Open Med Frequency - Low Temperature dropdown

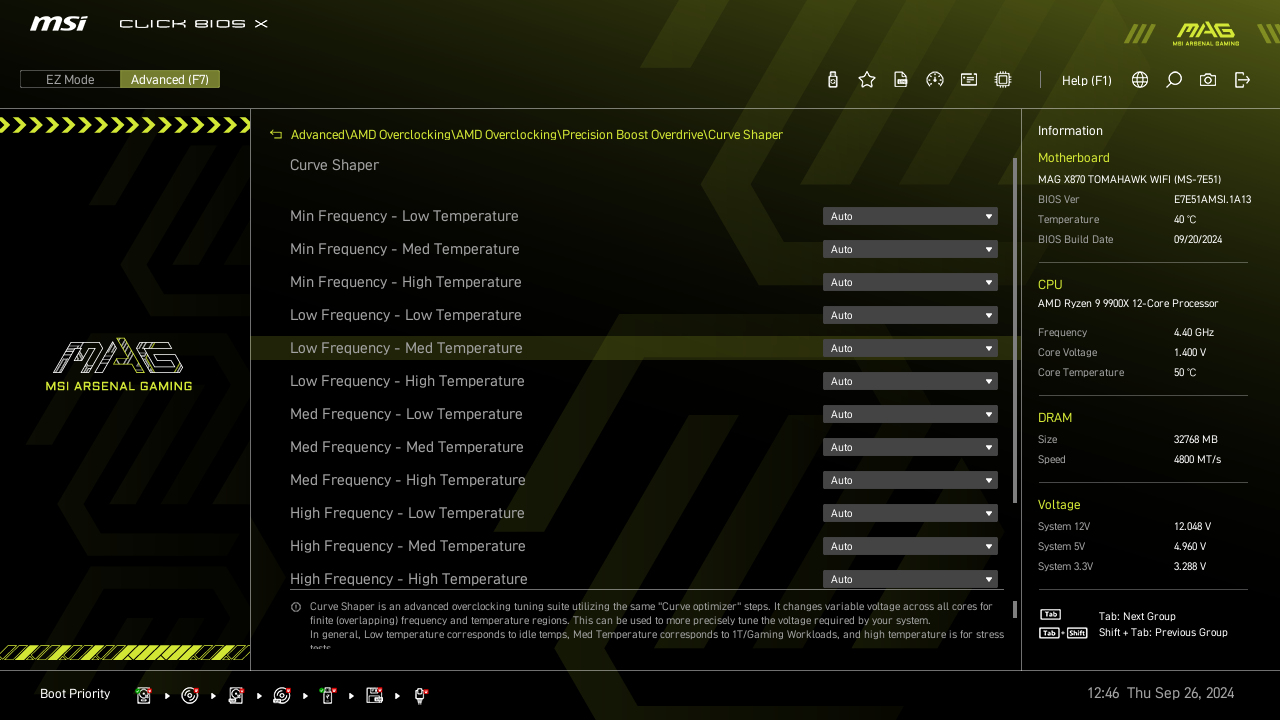910,414
